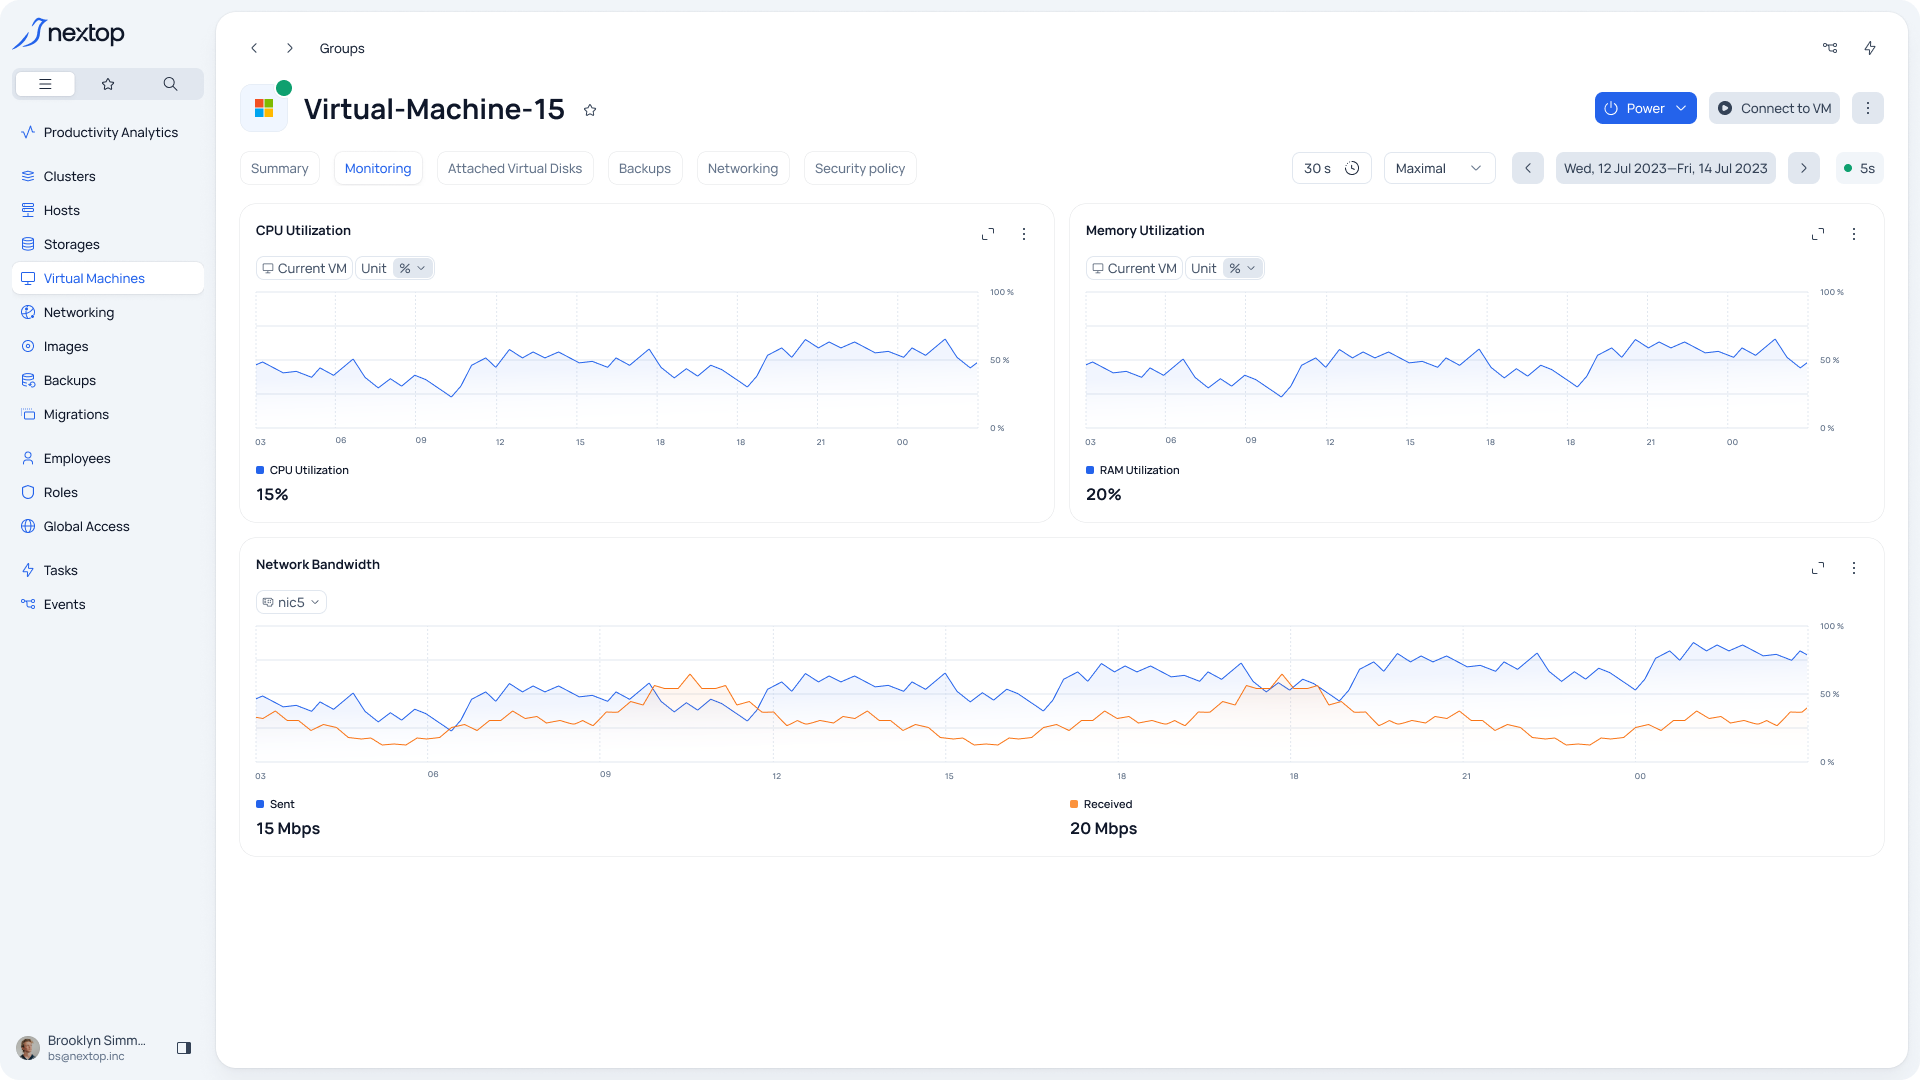1920x1080 pixels.
Task: Open Productivity Analytics
Action: point(108,132)
